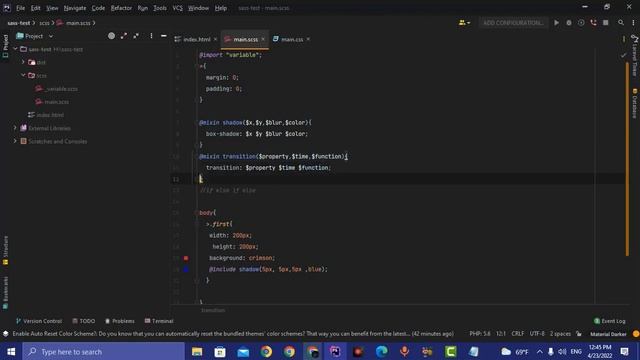Click Material Darker theme in status bar
Viewport: 640px width, 360px height.
pyautogui.click(x=608, y=334)
